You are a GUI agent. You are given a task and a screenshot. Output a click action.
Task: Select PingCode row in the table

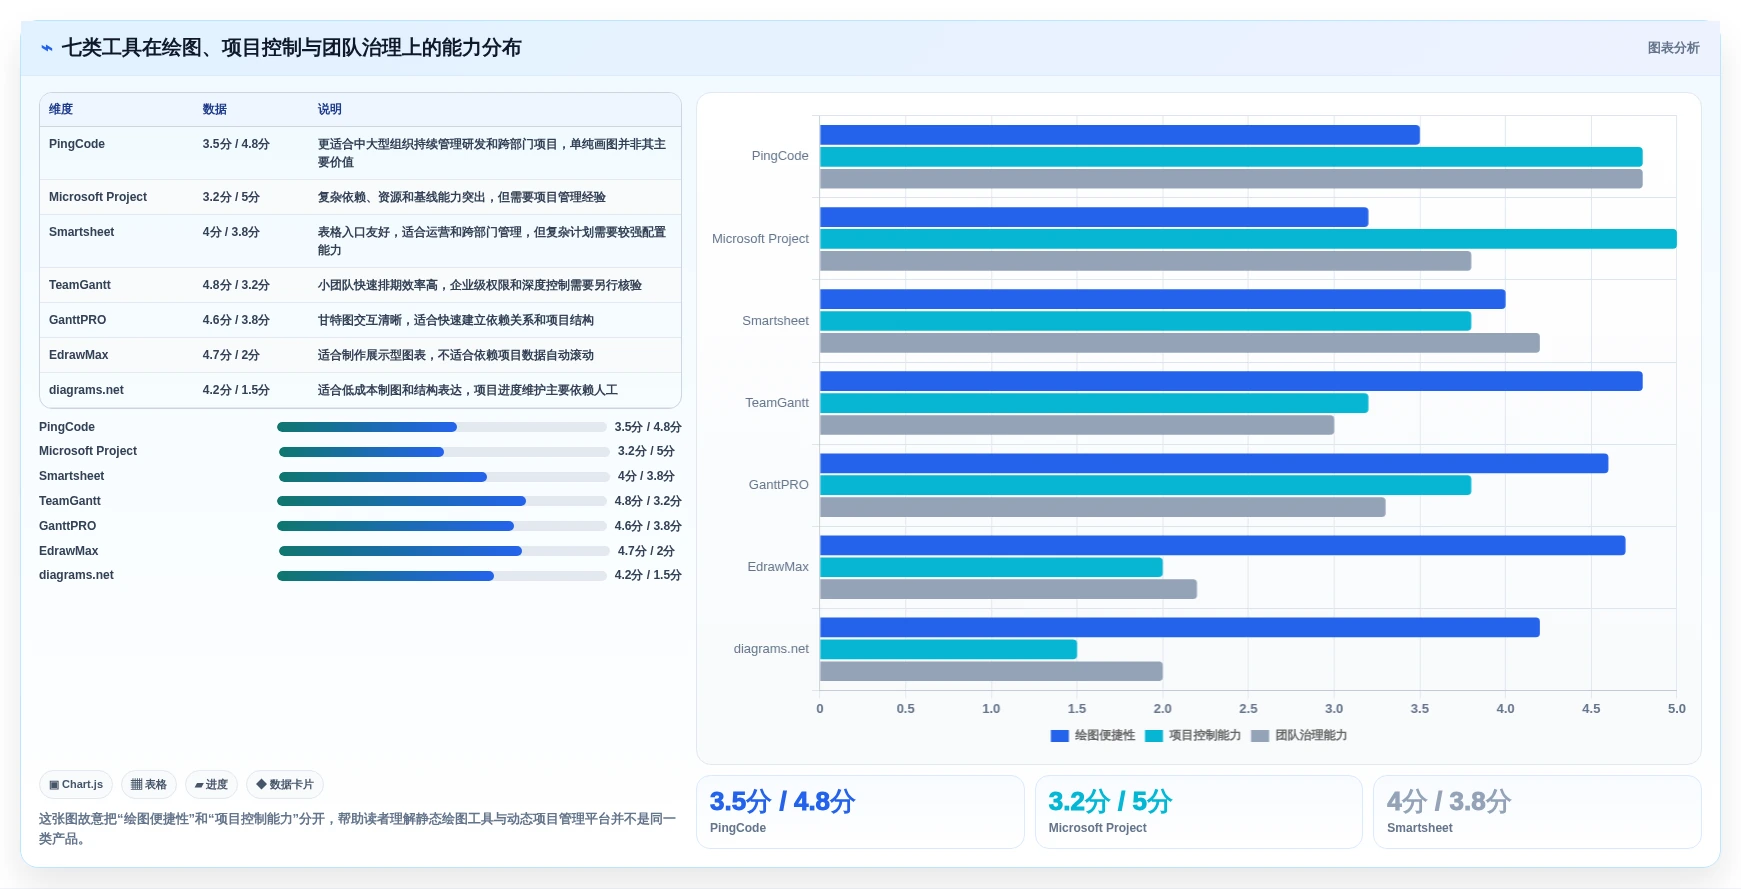360,153
